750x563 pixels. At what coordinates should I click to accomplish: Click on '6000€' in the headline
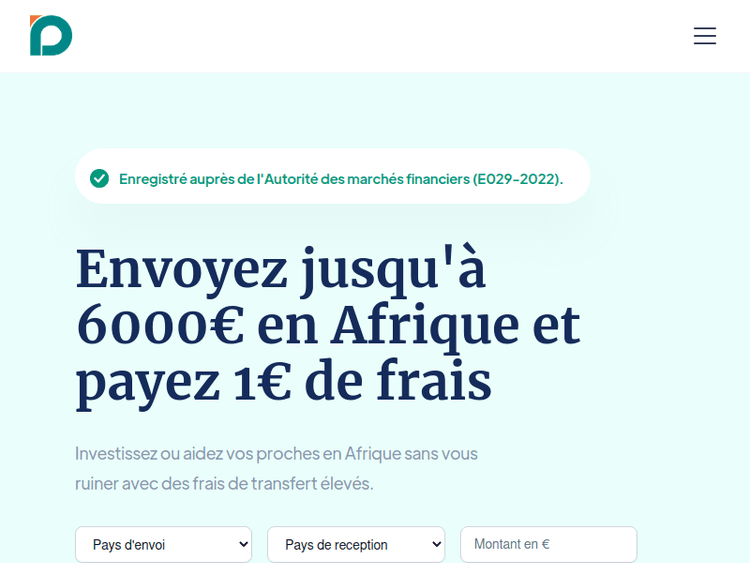(160, 325)
